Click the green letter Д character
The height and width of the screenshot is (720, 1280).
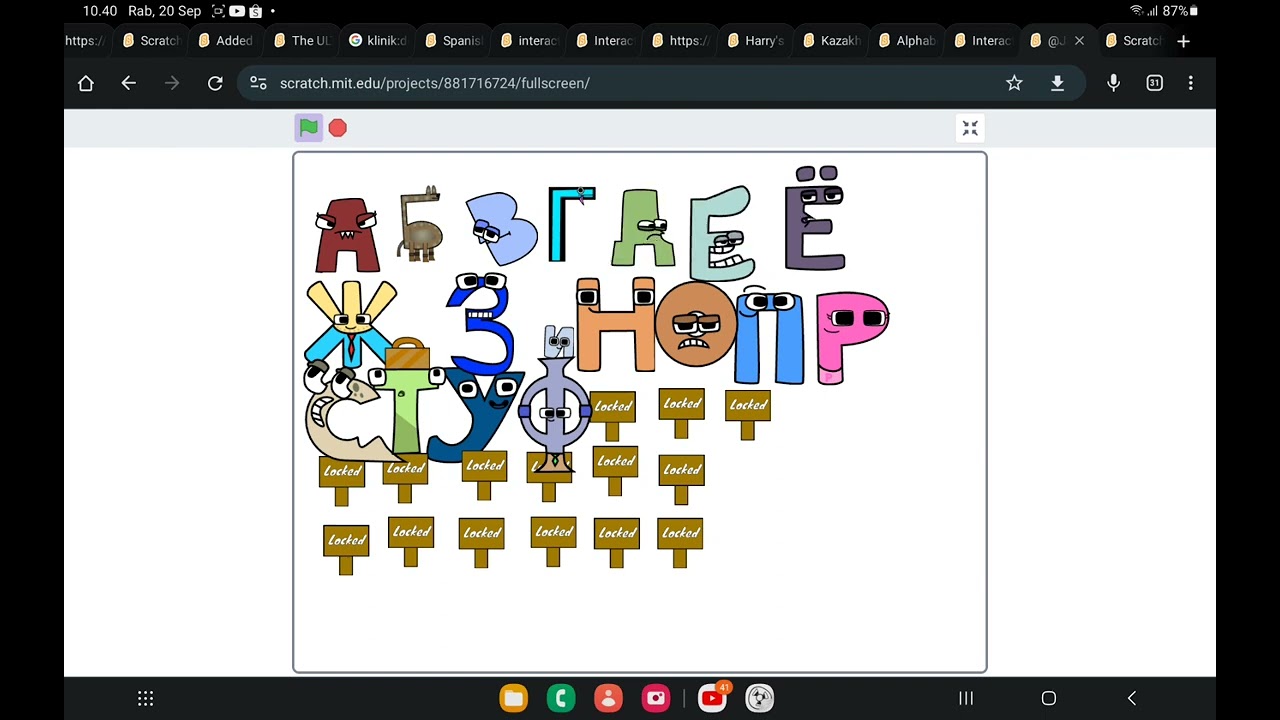pyautogui.click(x=643, y=229)
